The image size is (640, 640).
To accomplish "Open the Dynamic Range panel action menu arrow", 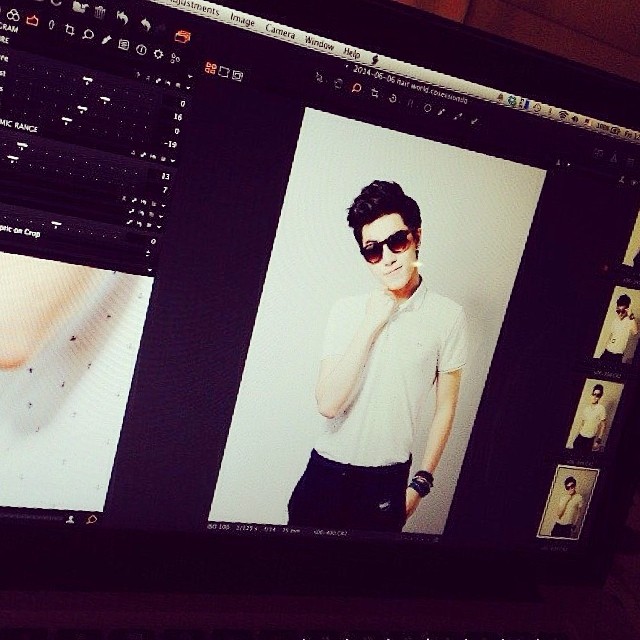I will (x=173, y=161).
